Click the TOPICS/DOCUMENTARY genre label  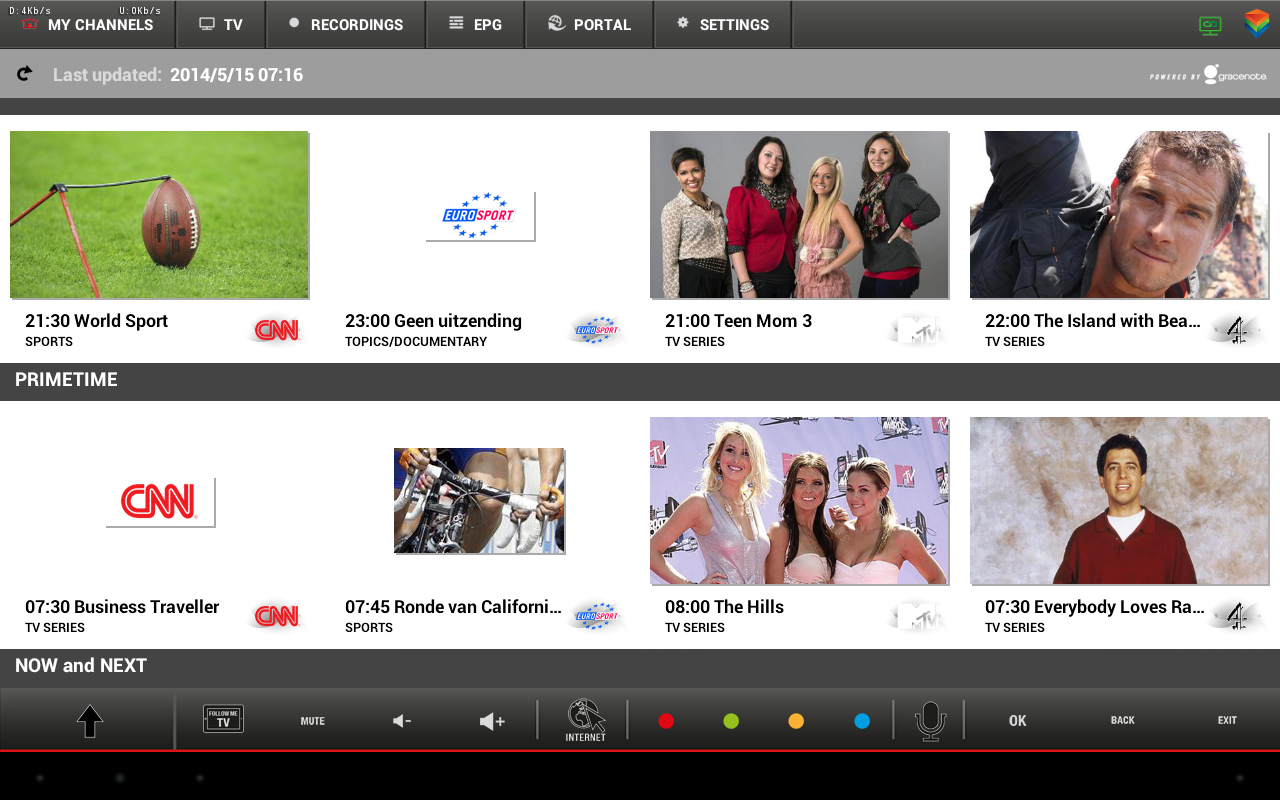click(x=416, y=342)
